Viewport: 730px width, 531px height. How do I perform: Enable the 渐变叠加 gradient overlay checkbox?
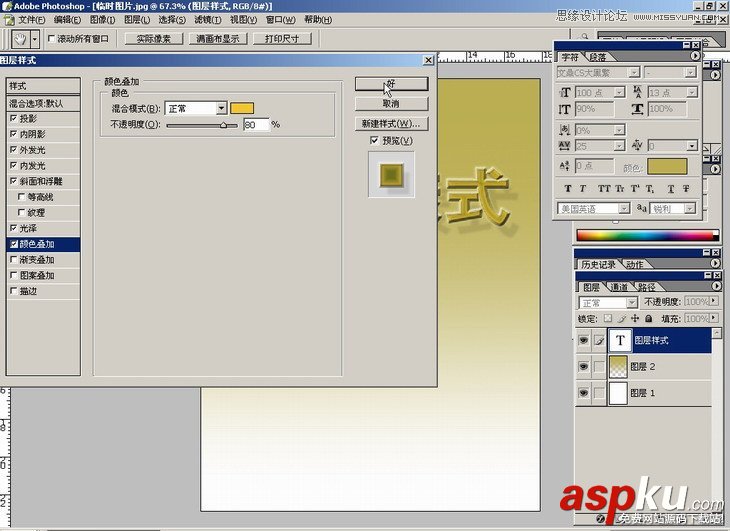coord(14,259)
